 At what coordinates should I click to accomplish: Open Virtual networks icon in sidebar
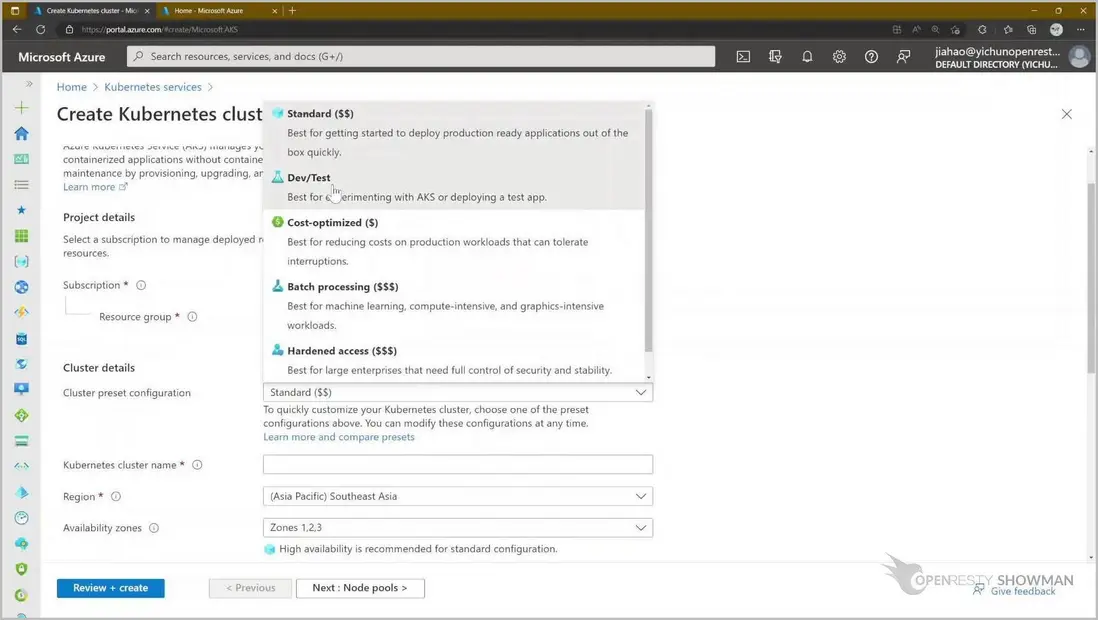coord(22,467)
